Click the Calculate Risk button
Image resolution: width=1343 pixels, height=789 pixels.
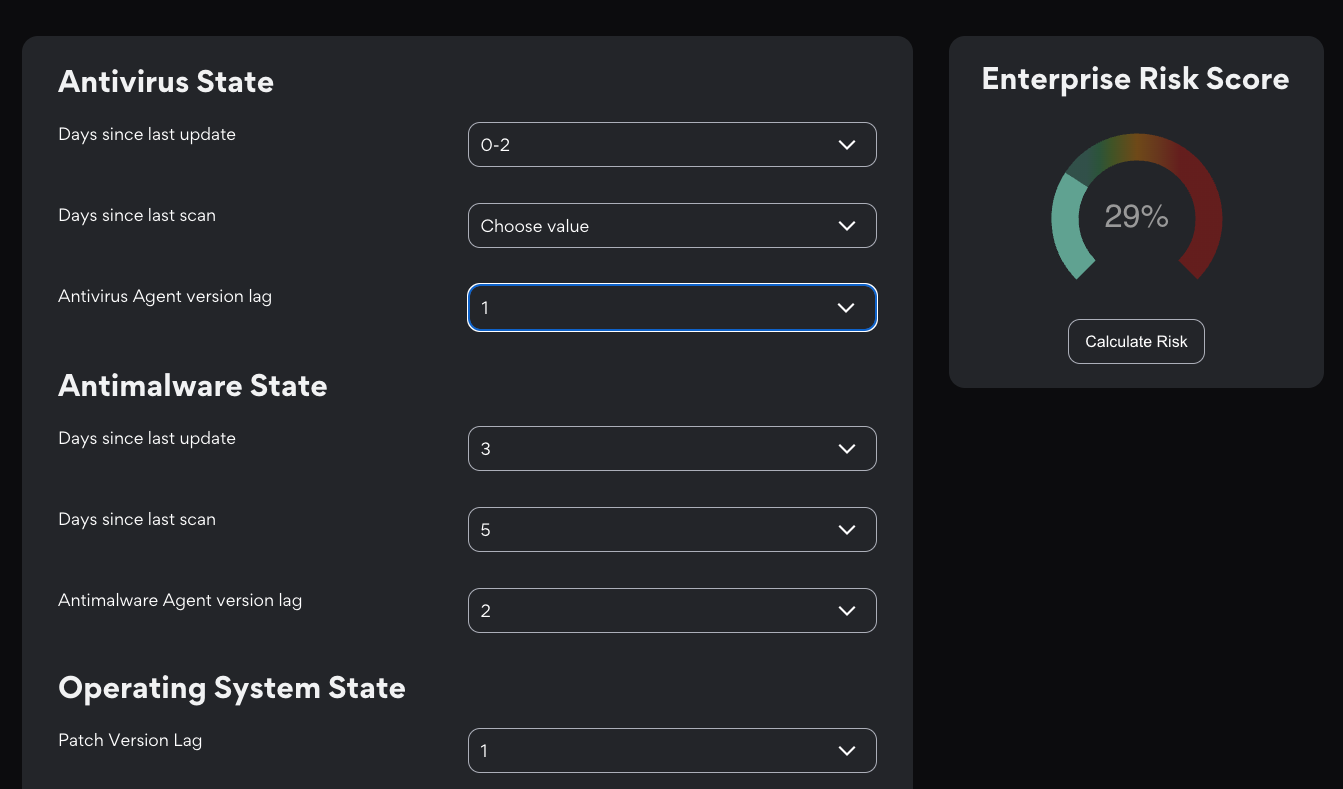[x=1136, y=342]
